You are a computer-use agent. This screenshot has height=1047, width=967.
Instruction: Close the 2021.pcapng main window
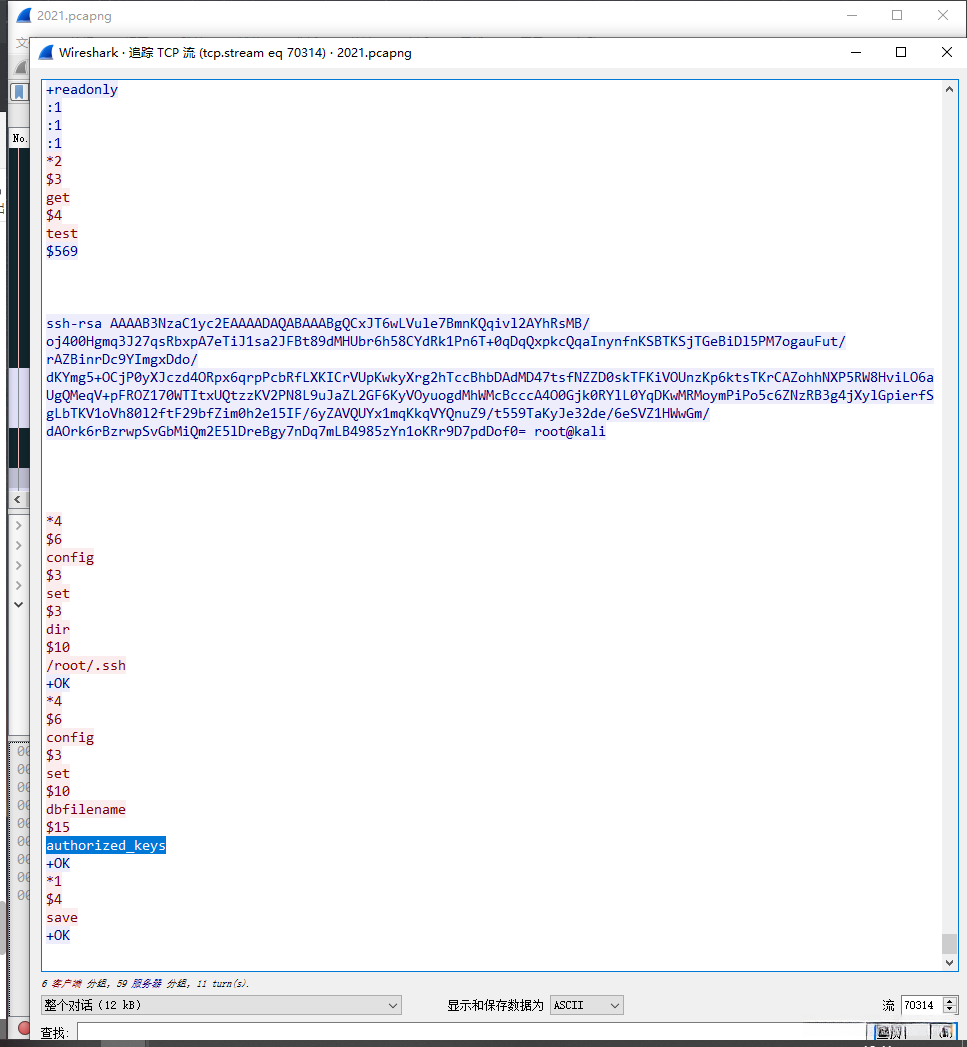point(942,15)
